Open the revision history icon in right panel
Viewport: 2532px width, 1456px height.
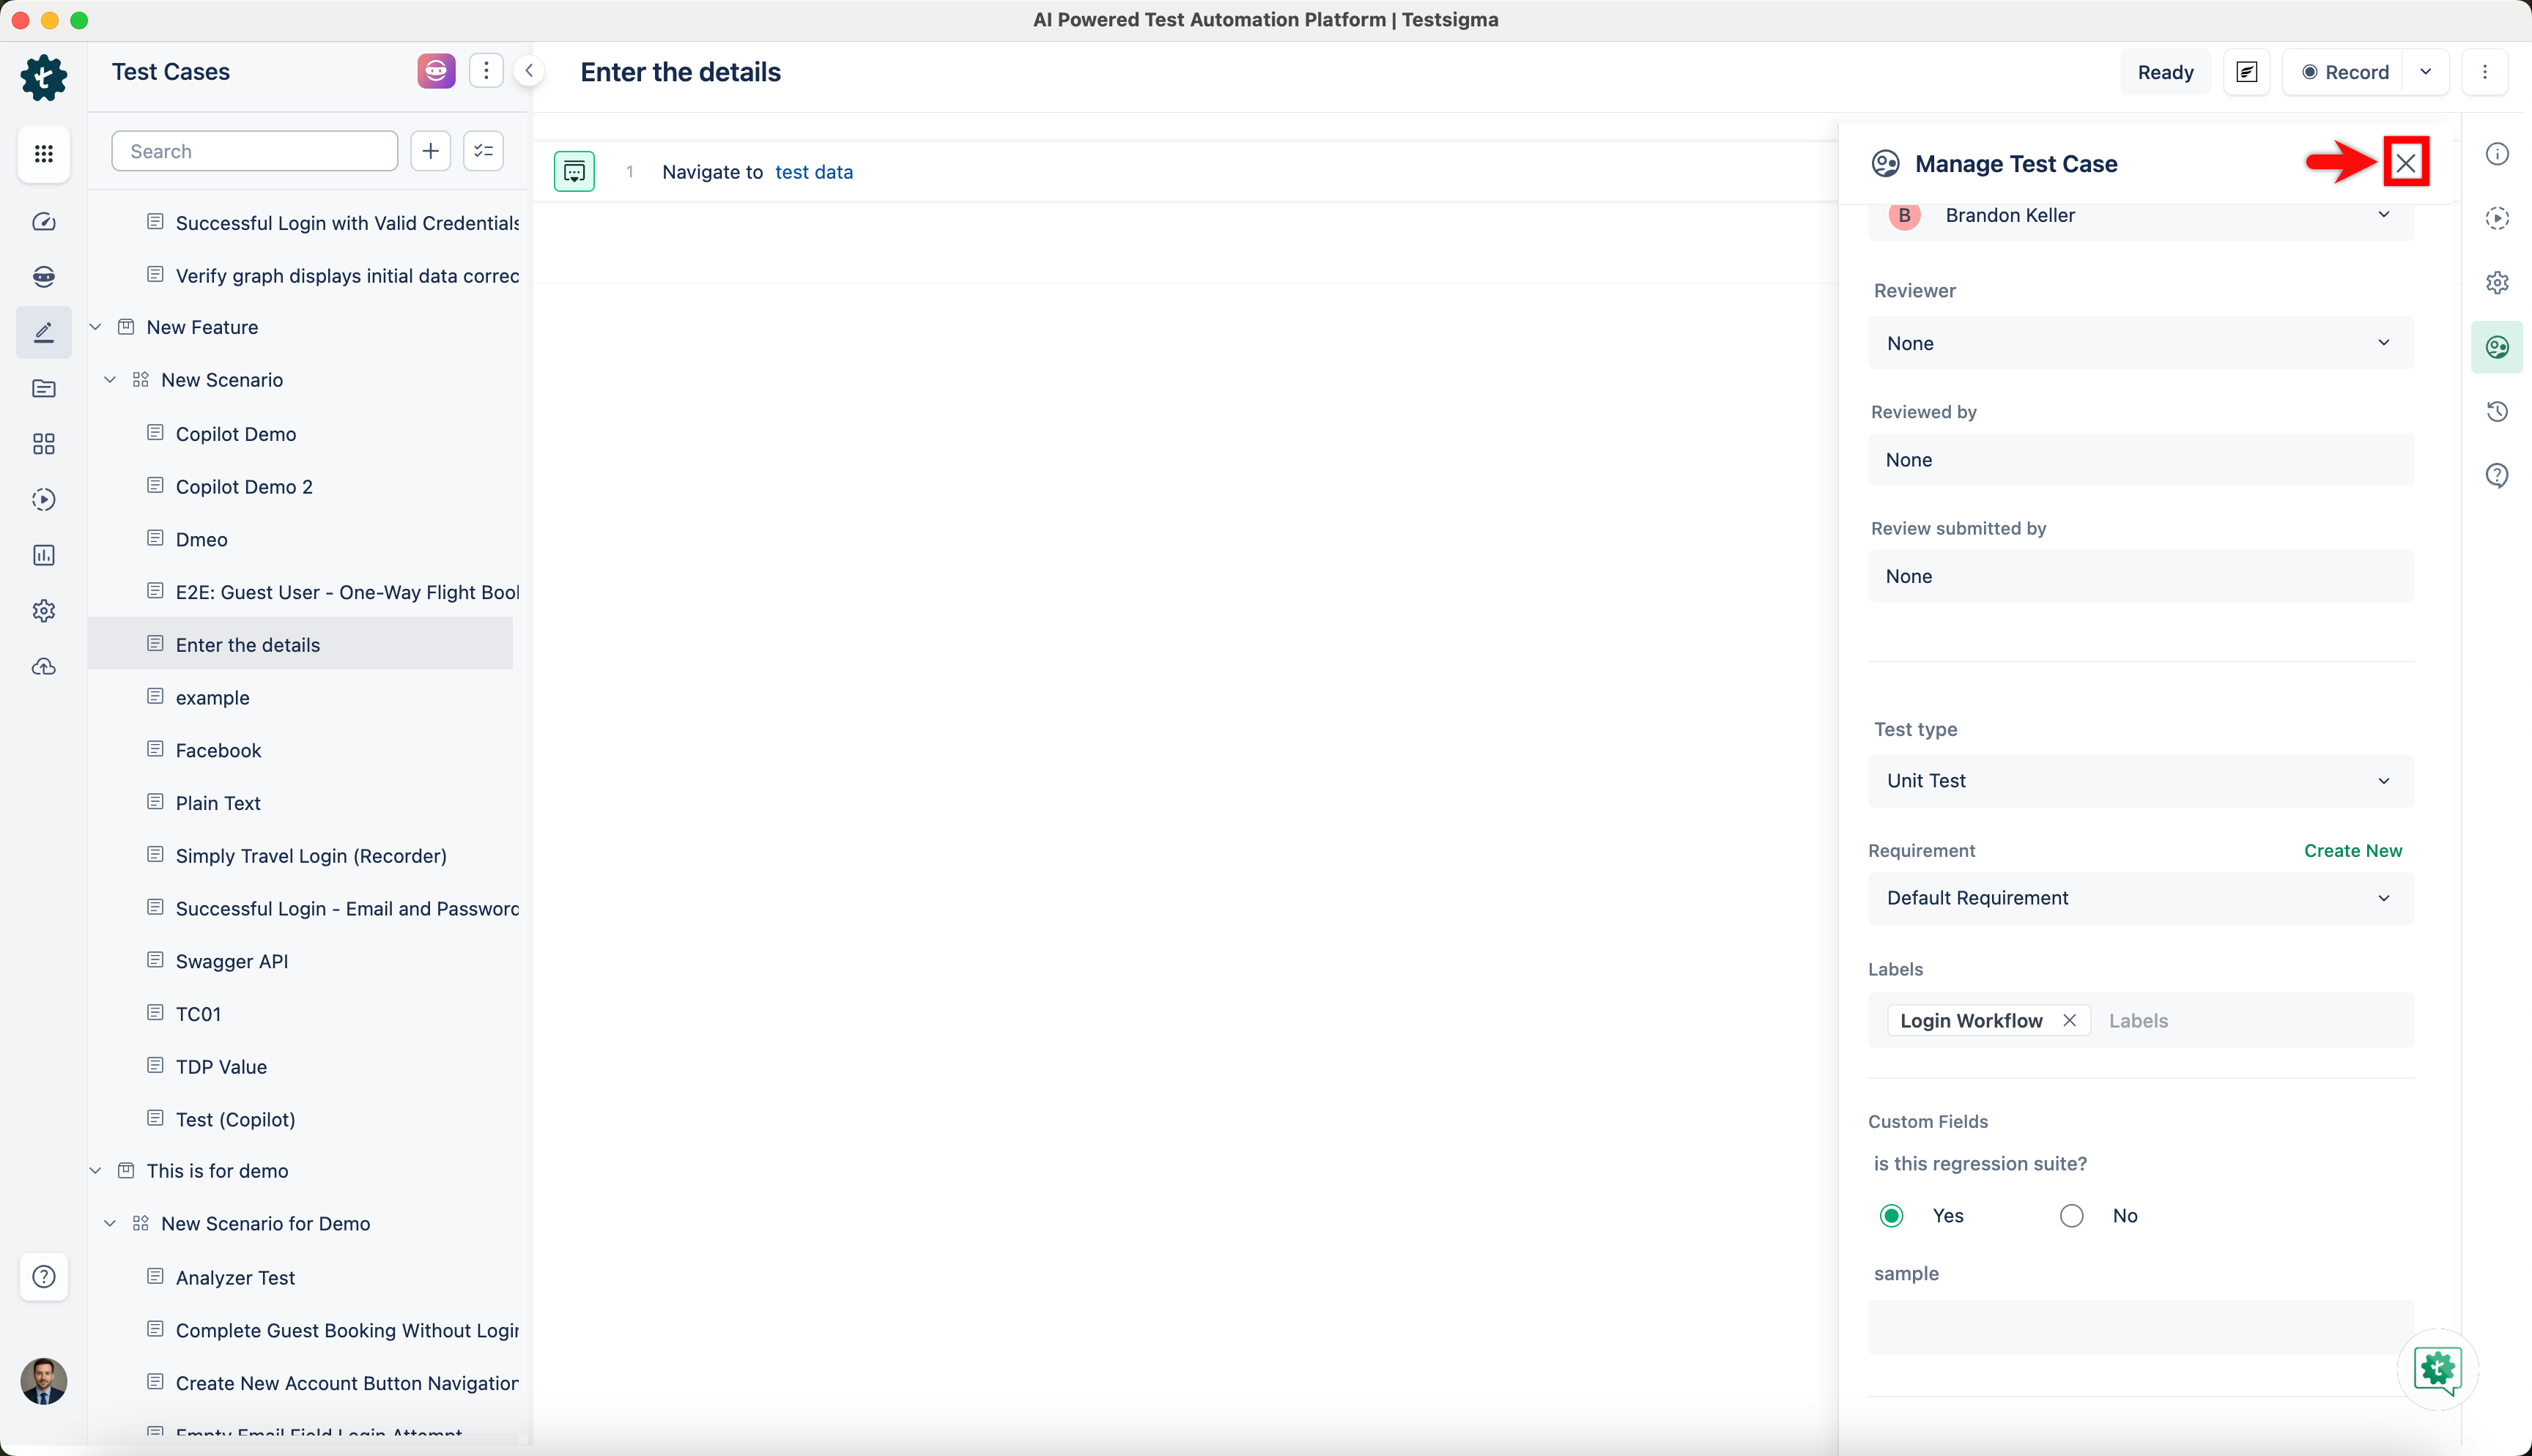point(2497,411)
